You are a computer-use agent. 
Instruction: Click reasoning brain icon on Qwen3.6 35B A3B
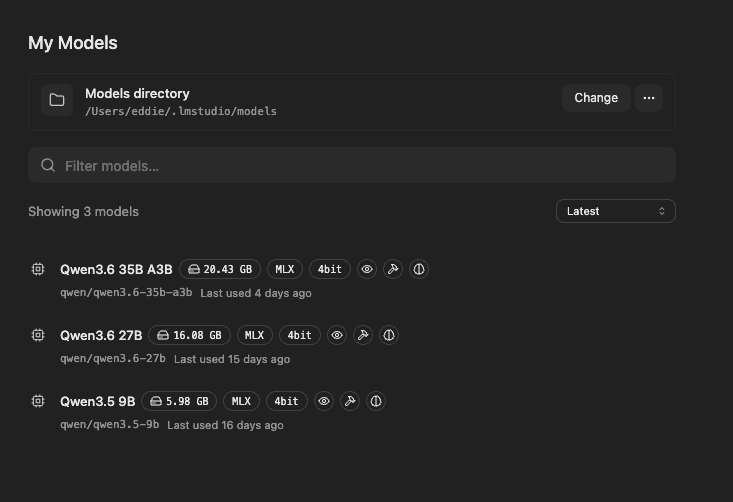(419, 269)
